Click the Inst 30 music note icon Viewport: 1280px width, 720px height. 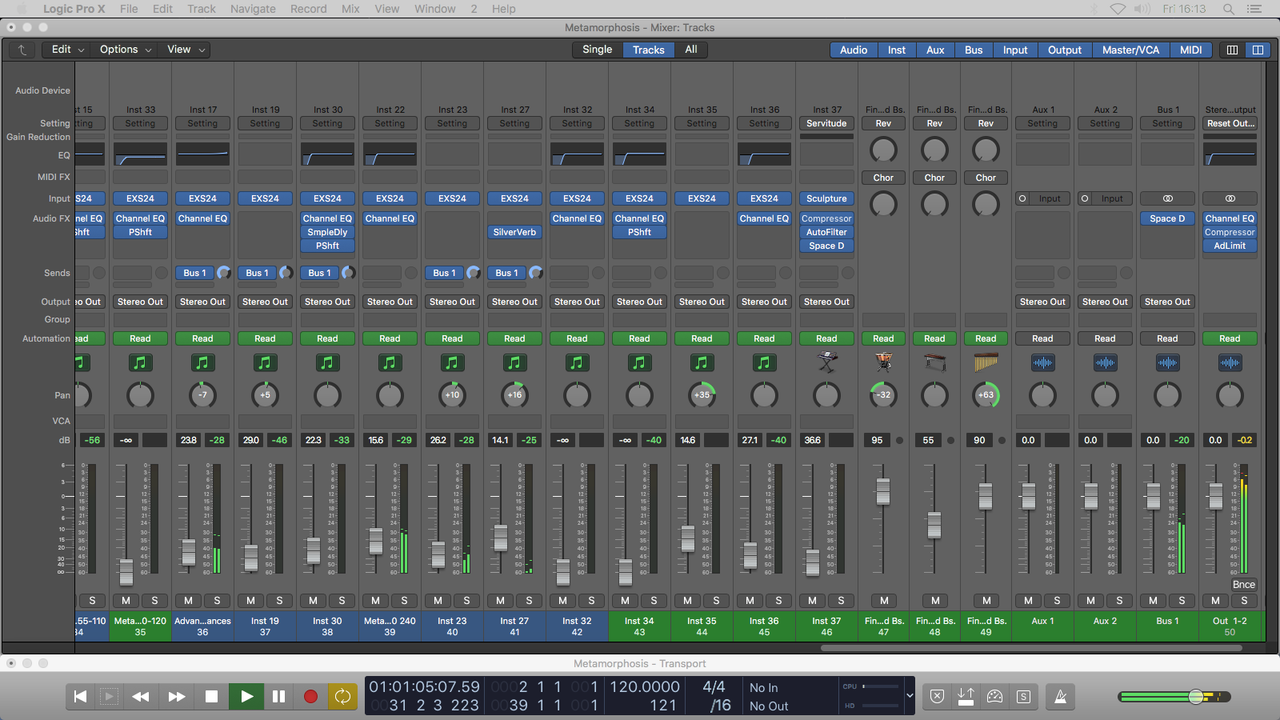pyautogui.click(x=327, y=362)
